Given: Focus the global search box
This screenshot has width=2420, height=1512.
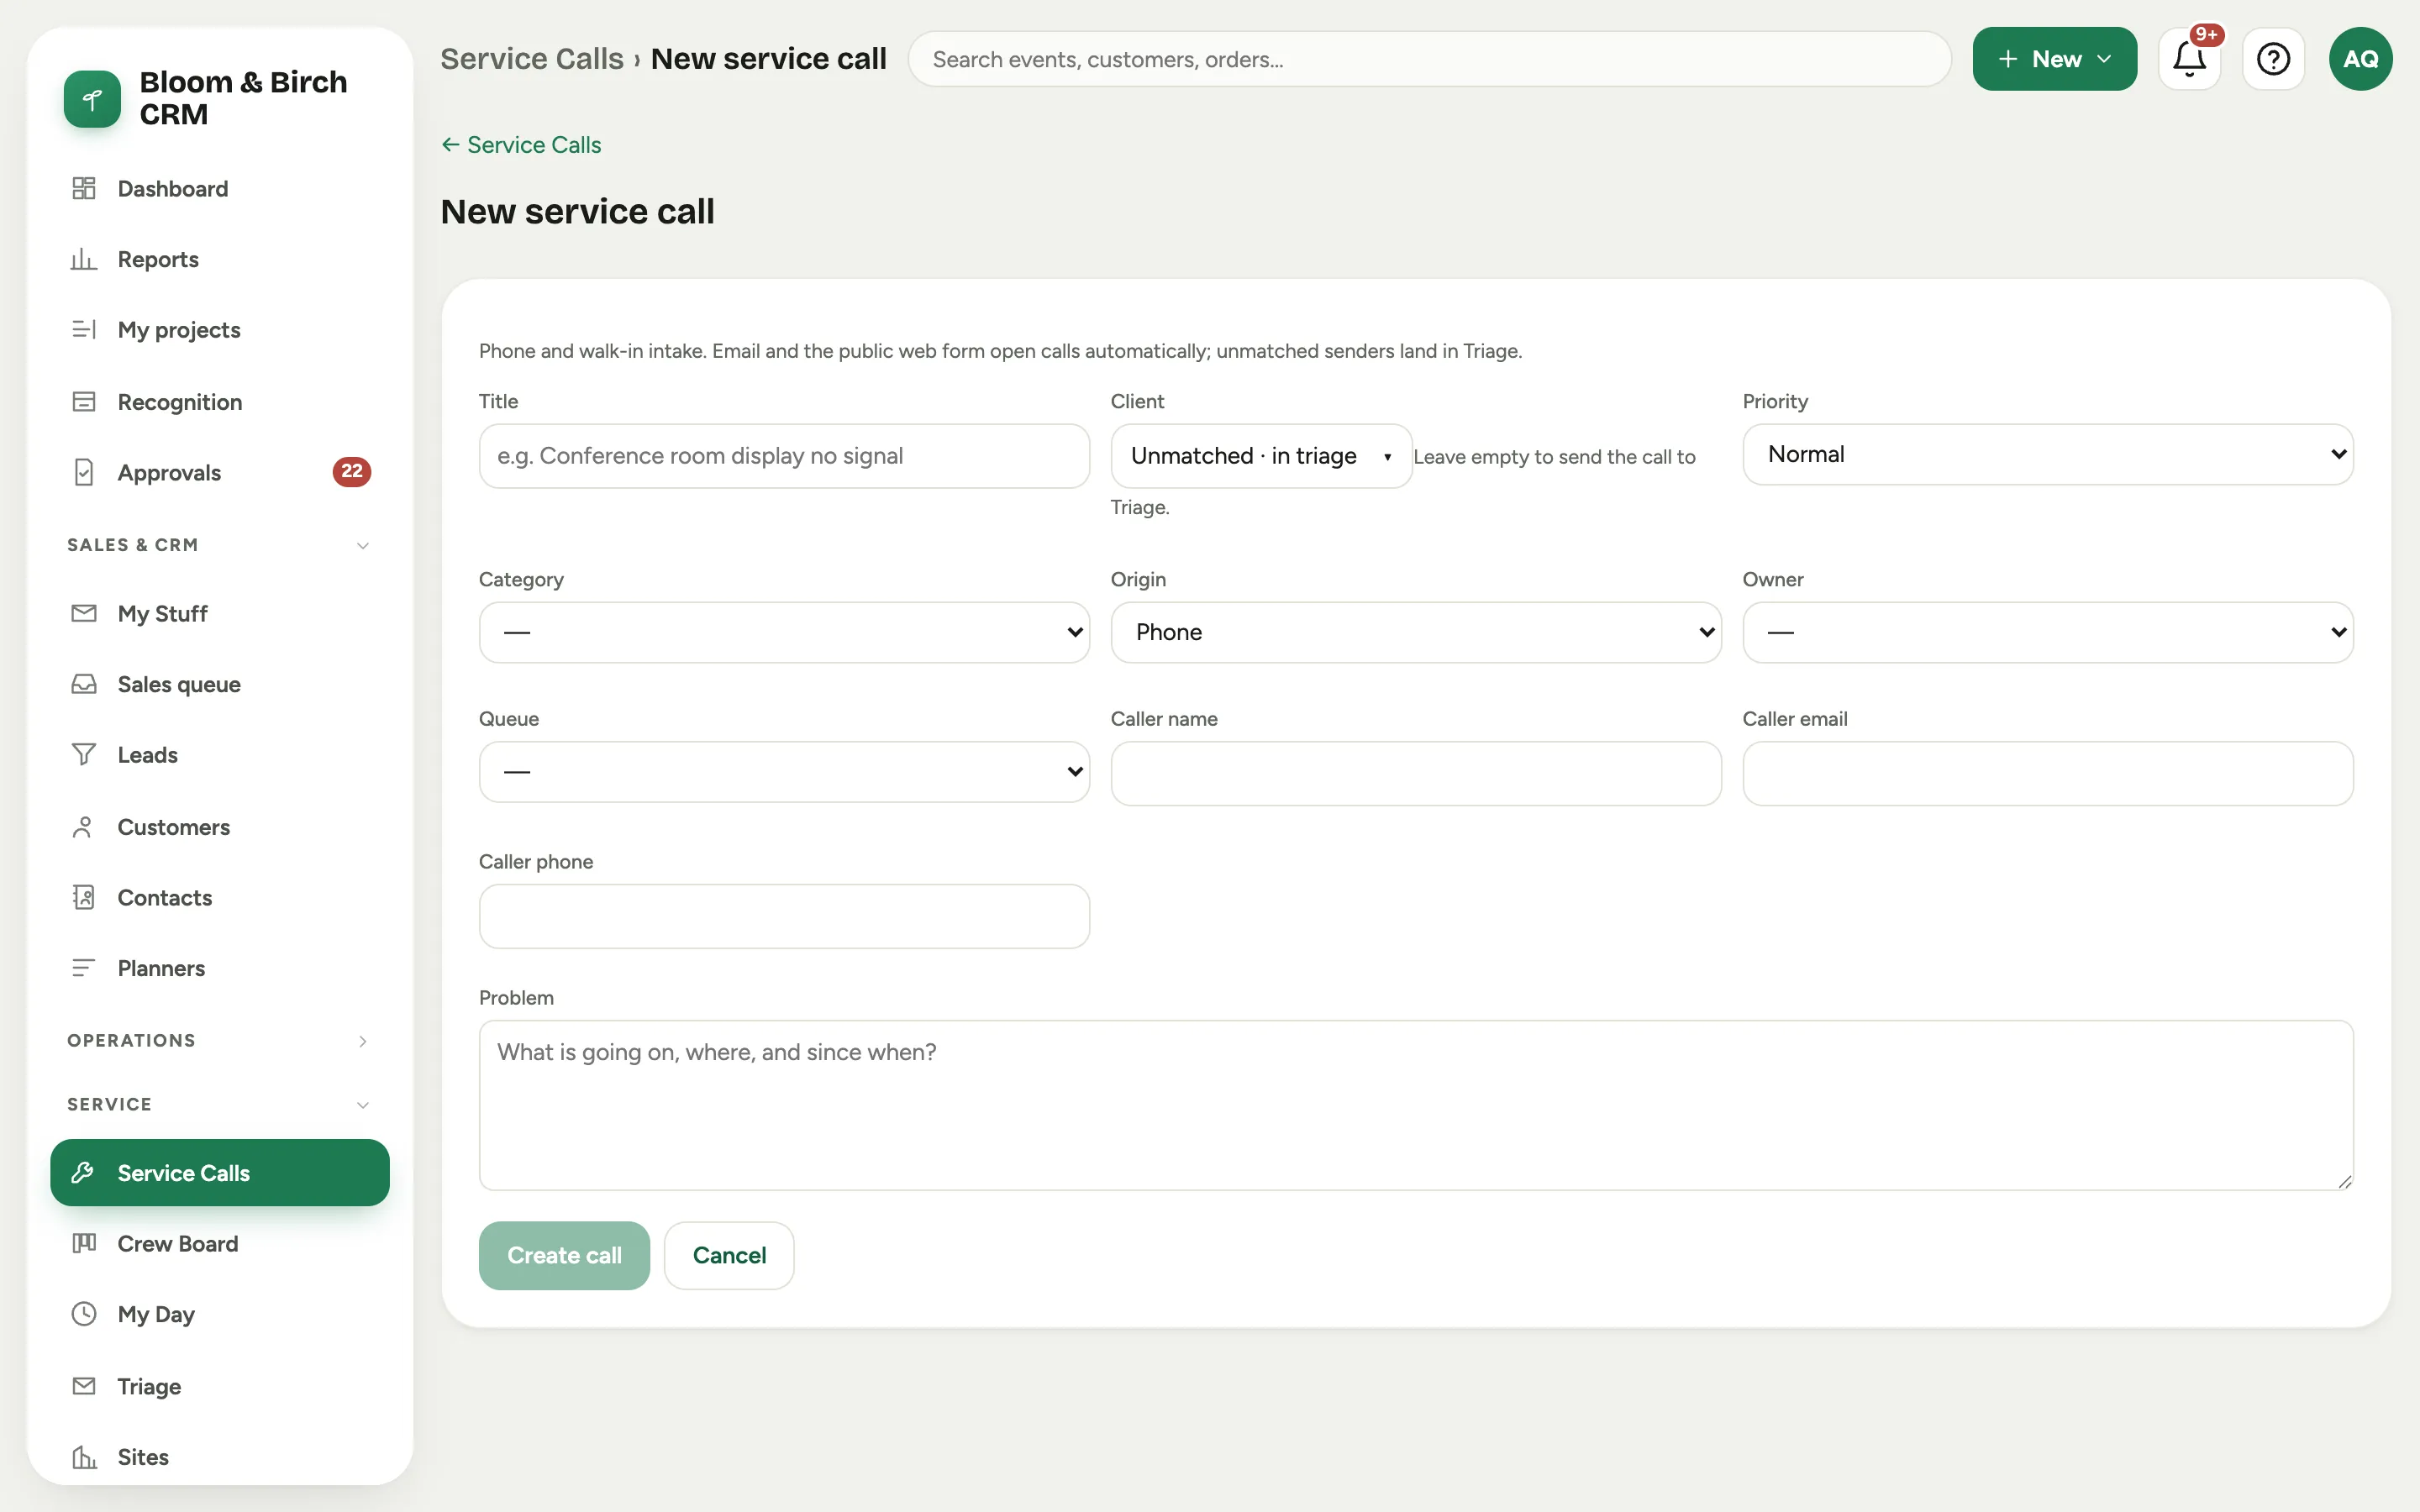Looking at the screenshot, I should coord(1429,59).
